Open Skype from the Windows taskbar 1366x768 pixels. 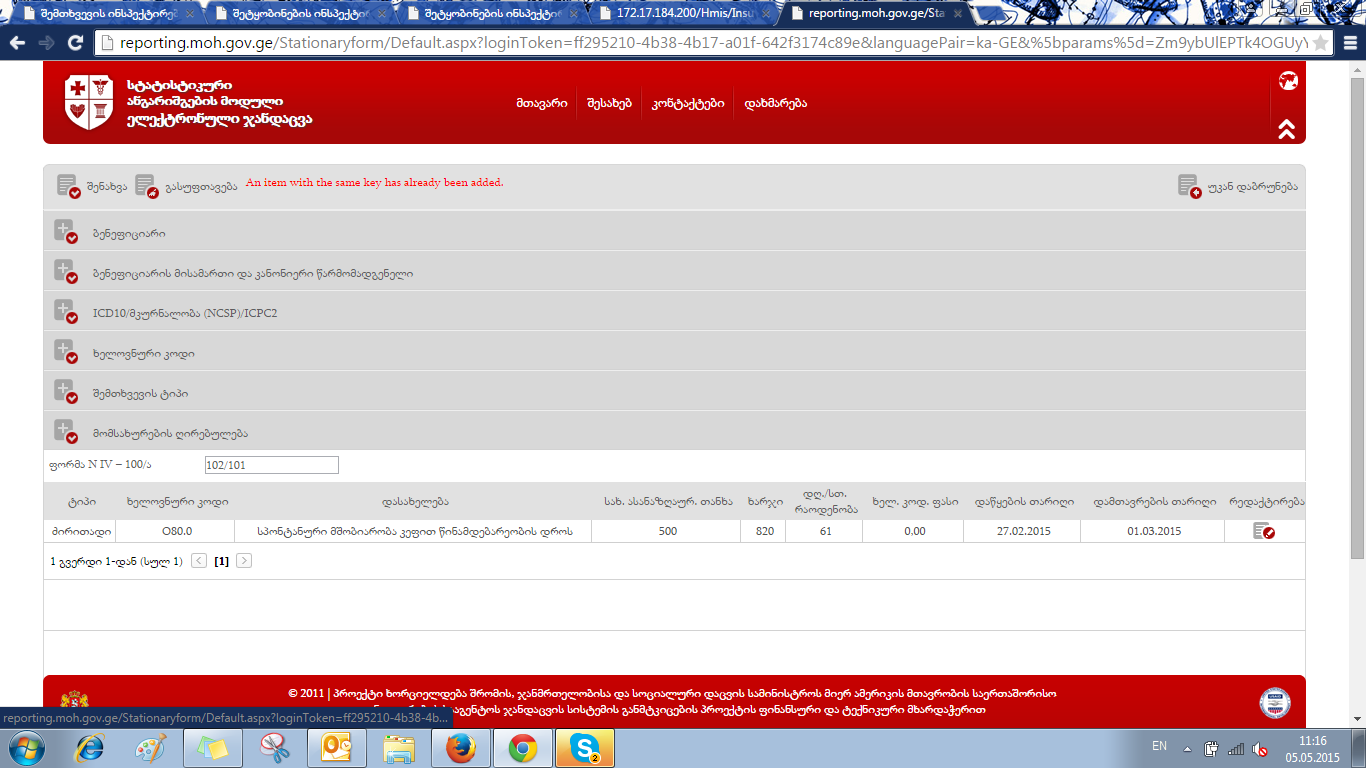tap(584, 748)
